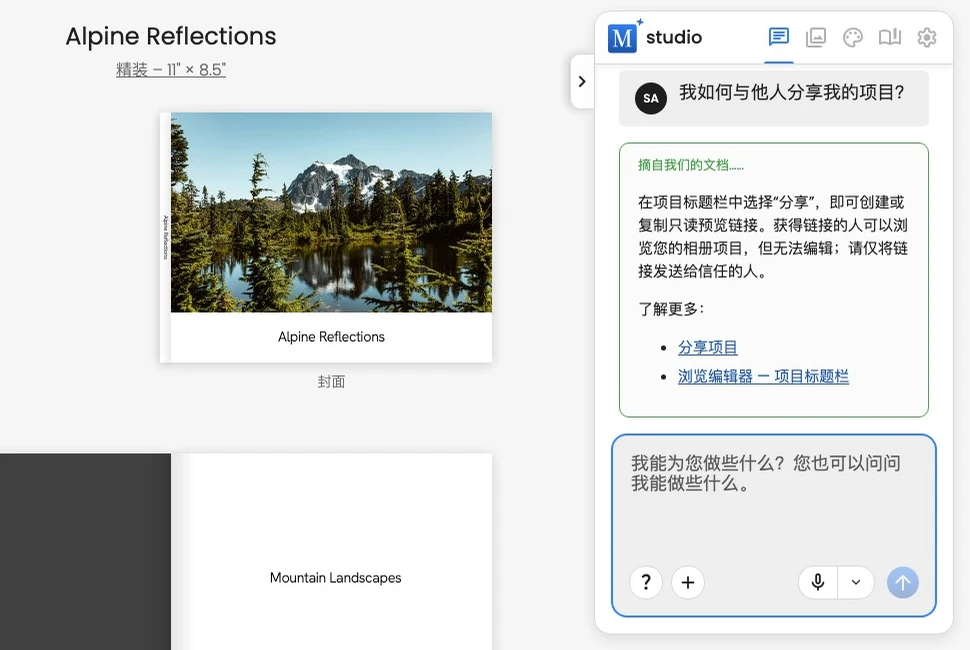Click the Mountain Landscapes page title text
Image resolution: width=970 pixels, height=650 pixels.
pos(335,578)
